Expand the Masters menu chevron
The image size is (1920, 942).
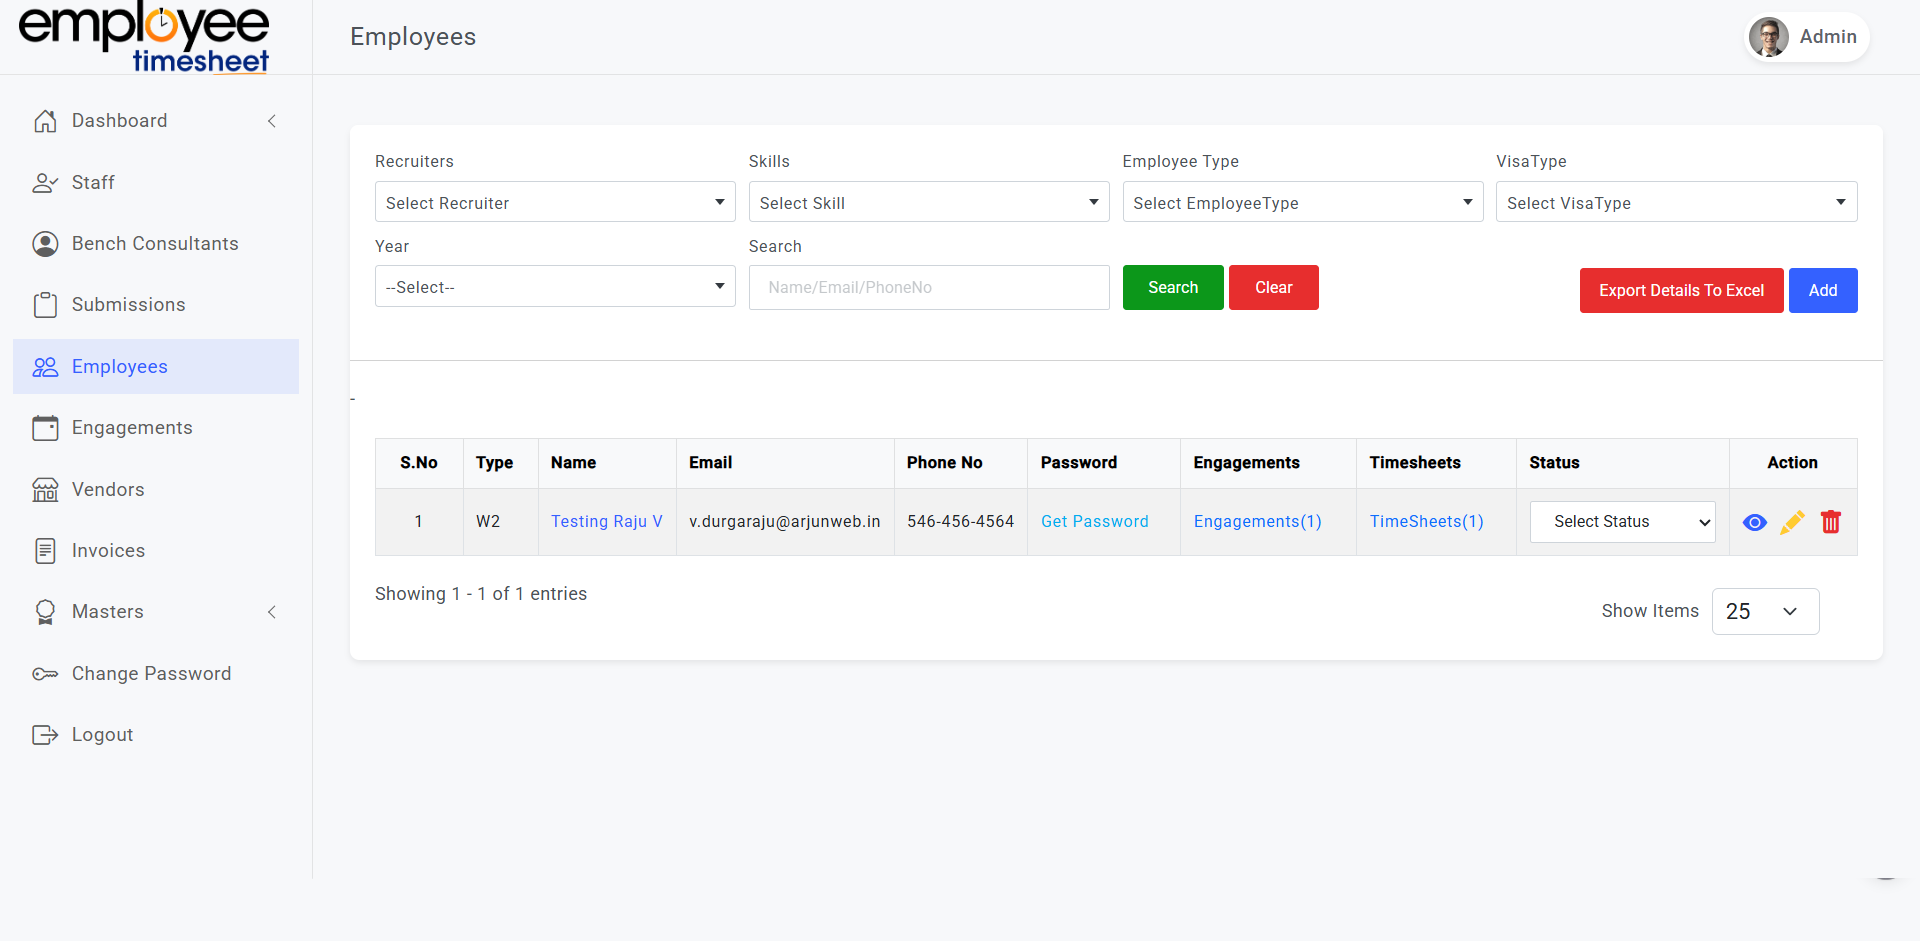(x=272, y=612)
